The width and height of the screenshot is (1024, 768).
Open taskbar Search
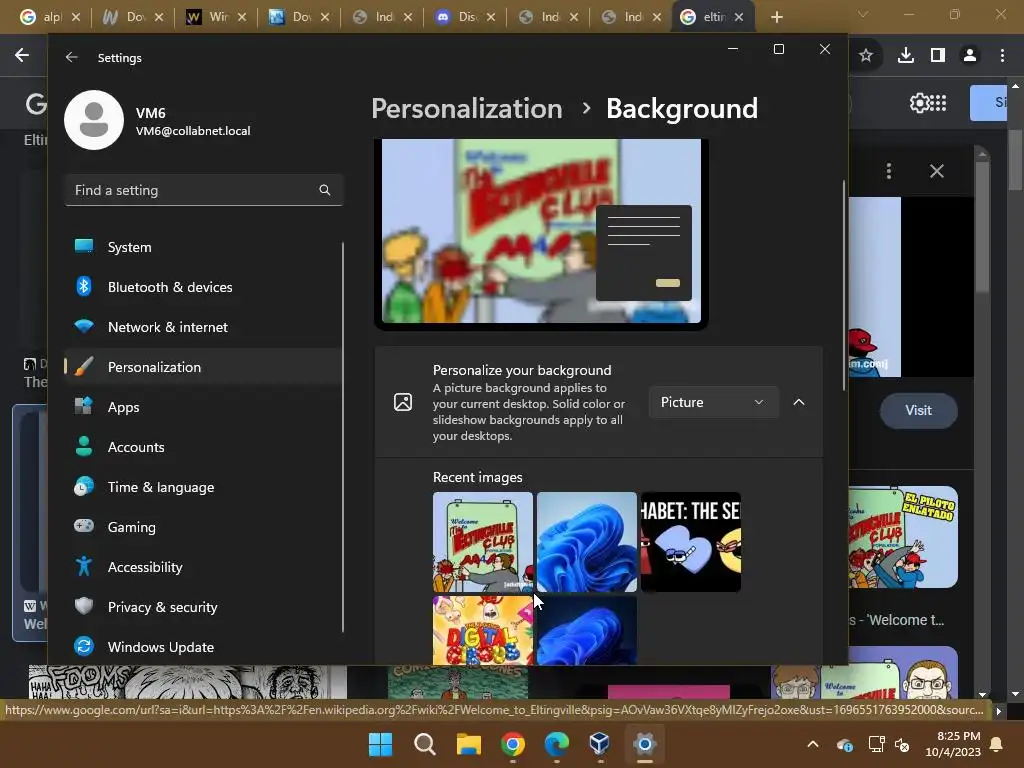424,744
